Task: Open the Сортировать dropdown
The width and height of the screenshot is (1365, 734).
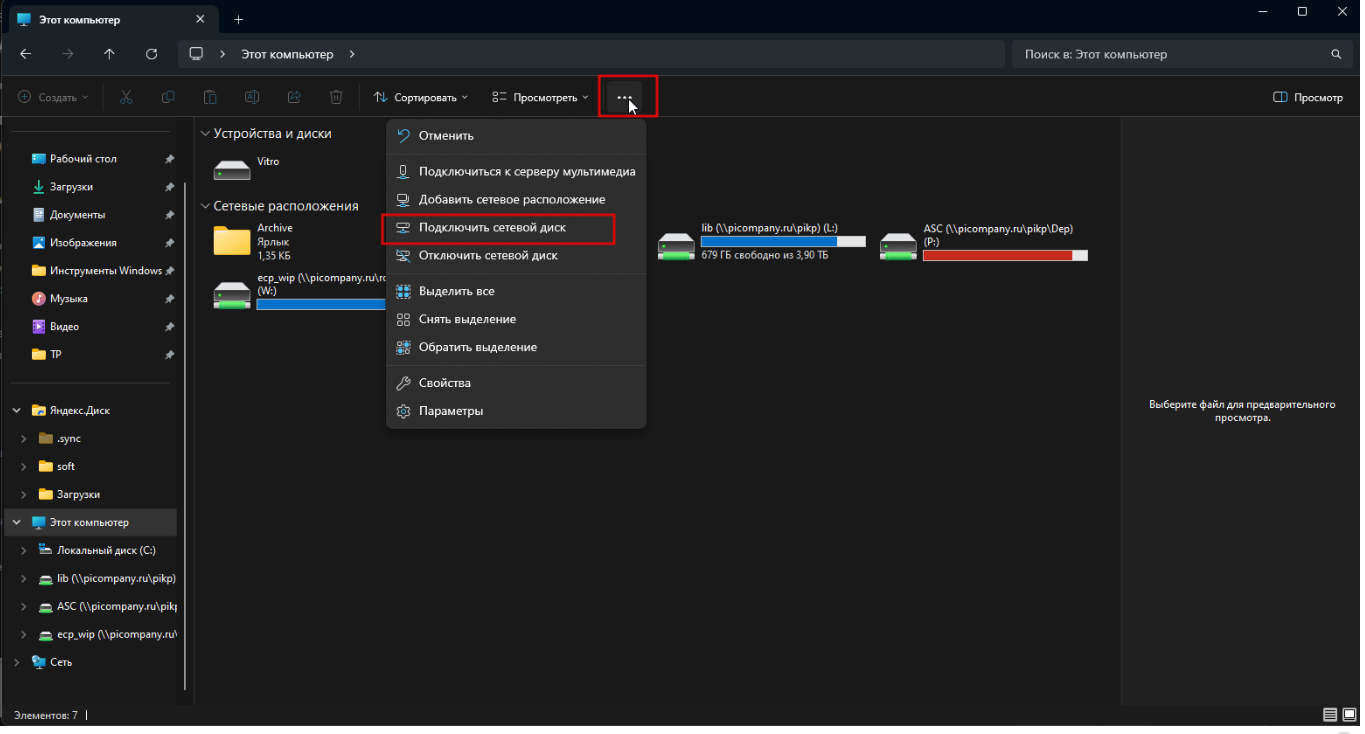Action: (x=420, y=97)
